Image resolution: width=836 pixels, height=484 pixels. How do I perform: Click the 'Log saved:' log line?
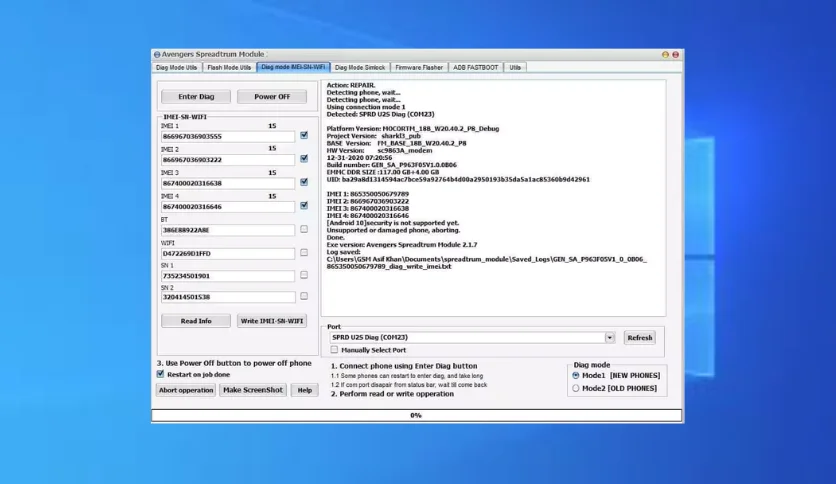click(343, 252)
